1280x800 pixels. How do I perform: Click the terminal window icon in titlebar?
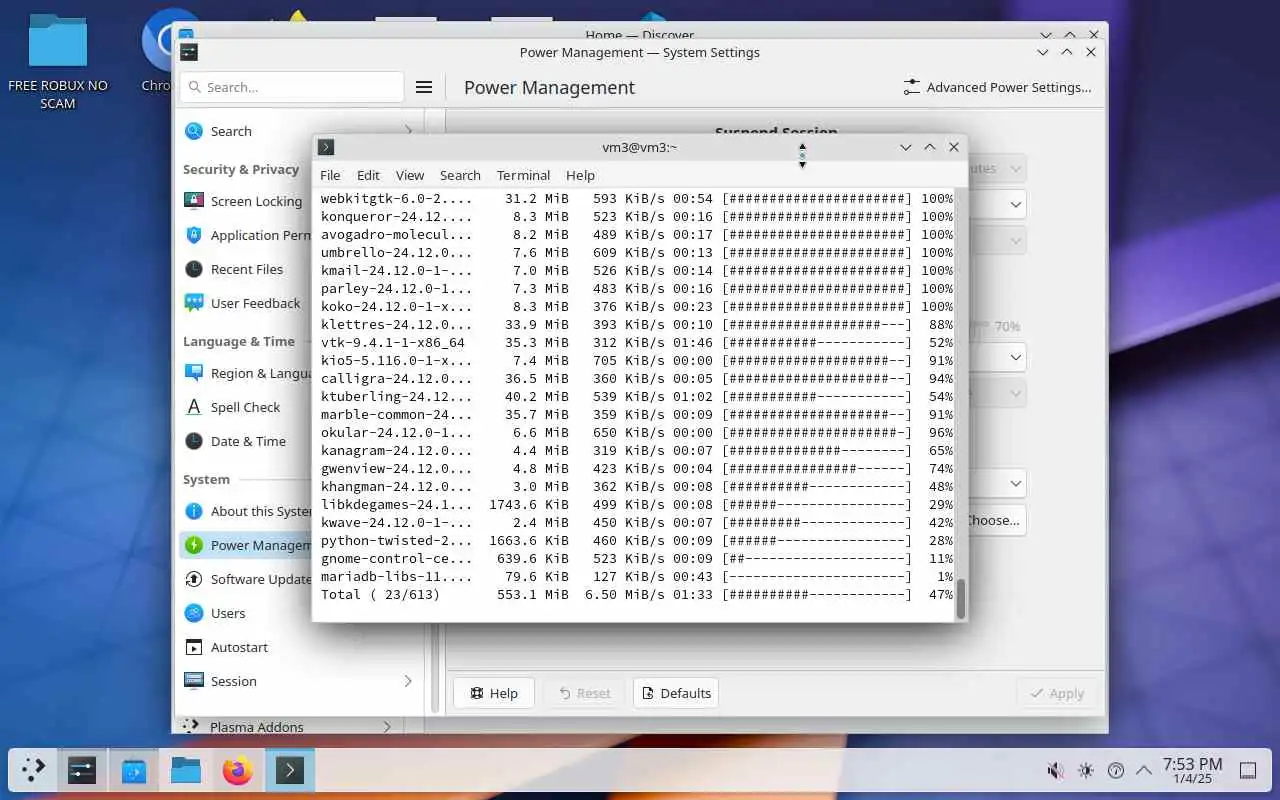326,147
